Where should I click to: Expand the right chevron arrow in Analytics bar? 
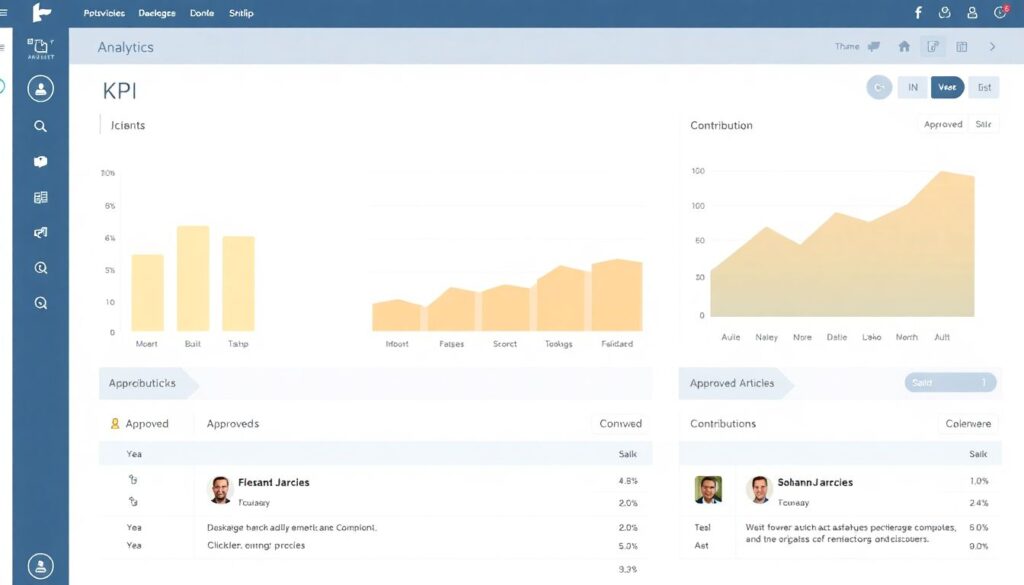click(x=992, y=47)
